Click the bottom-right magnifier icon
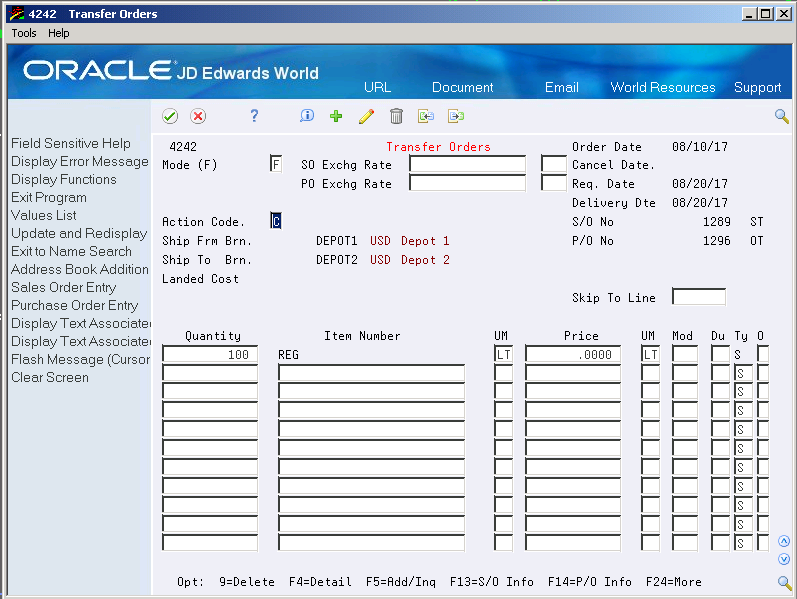Viewport: 797px width, 599px height. 783,583
